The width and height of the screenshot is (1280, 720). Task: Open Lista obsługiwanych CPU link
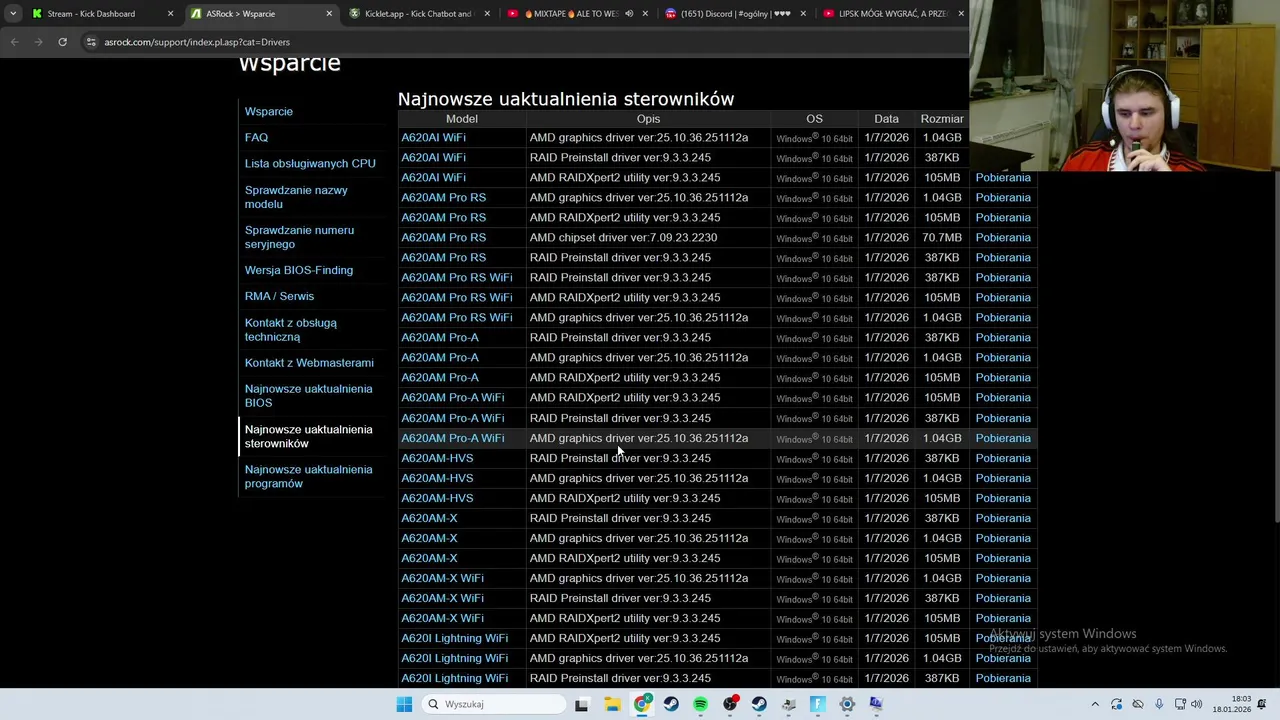click(x=310, y=163)
